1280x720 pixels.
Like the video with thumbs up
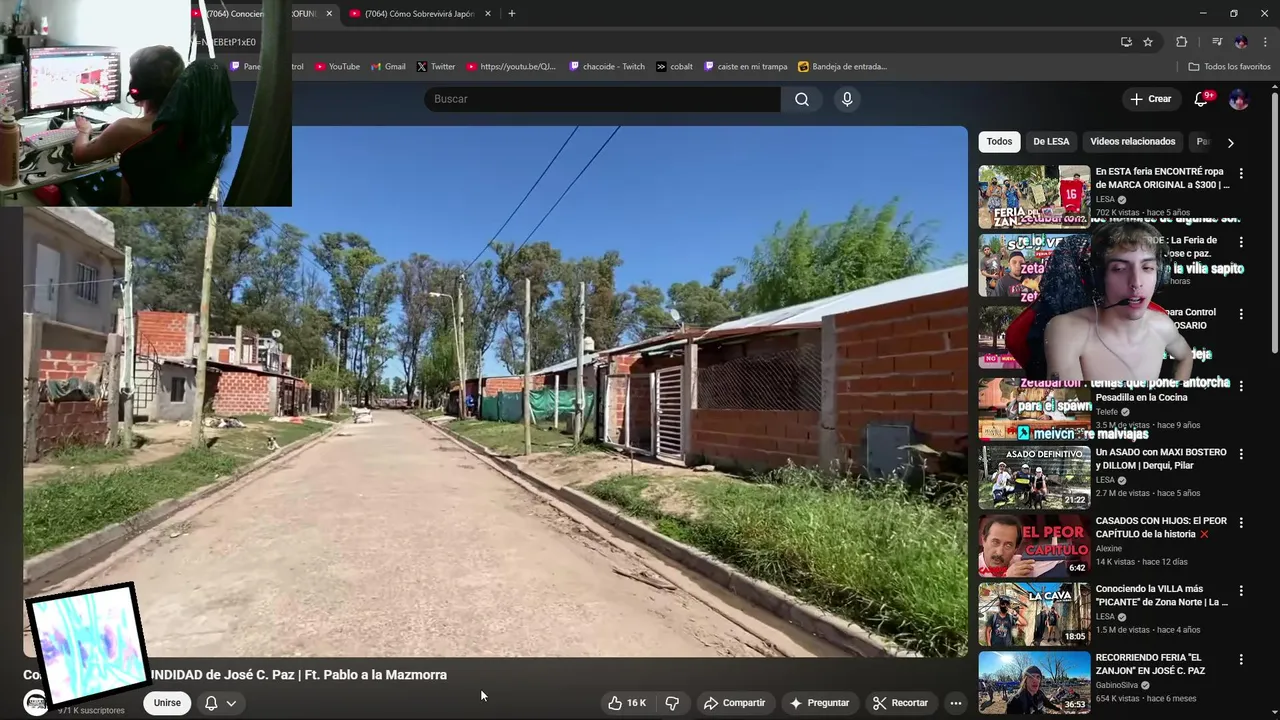click(x=627, y=703)
